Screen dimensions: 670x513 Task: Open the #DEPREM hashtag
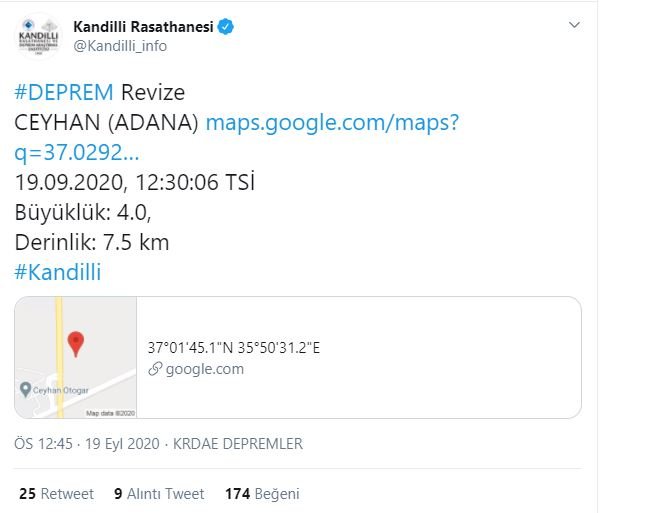pos(64,92)
